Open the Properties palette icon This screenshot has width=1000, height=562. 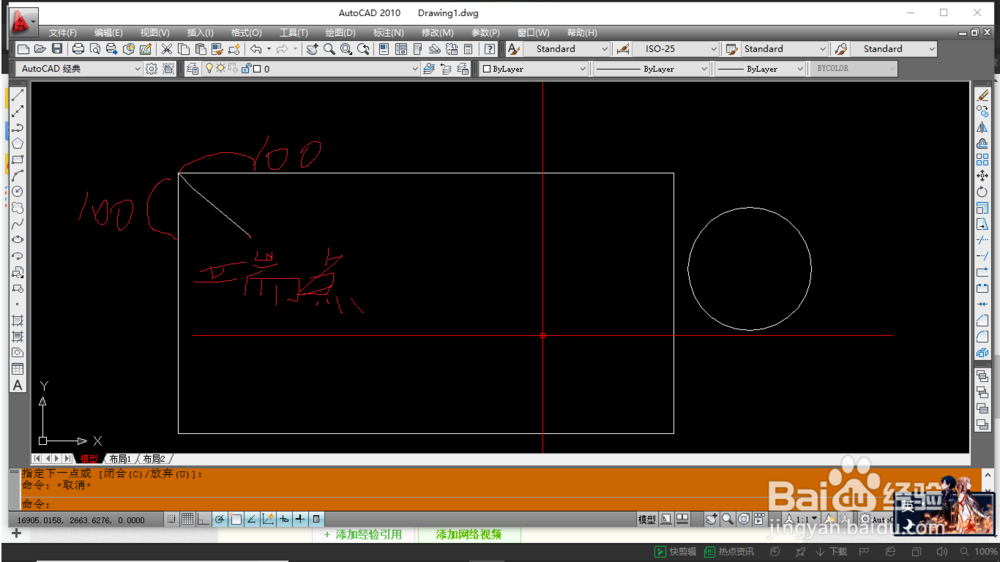pyautogui.click(x=384, y=49)
